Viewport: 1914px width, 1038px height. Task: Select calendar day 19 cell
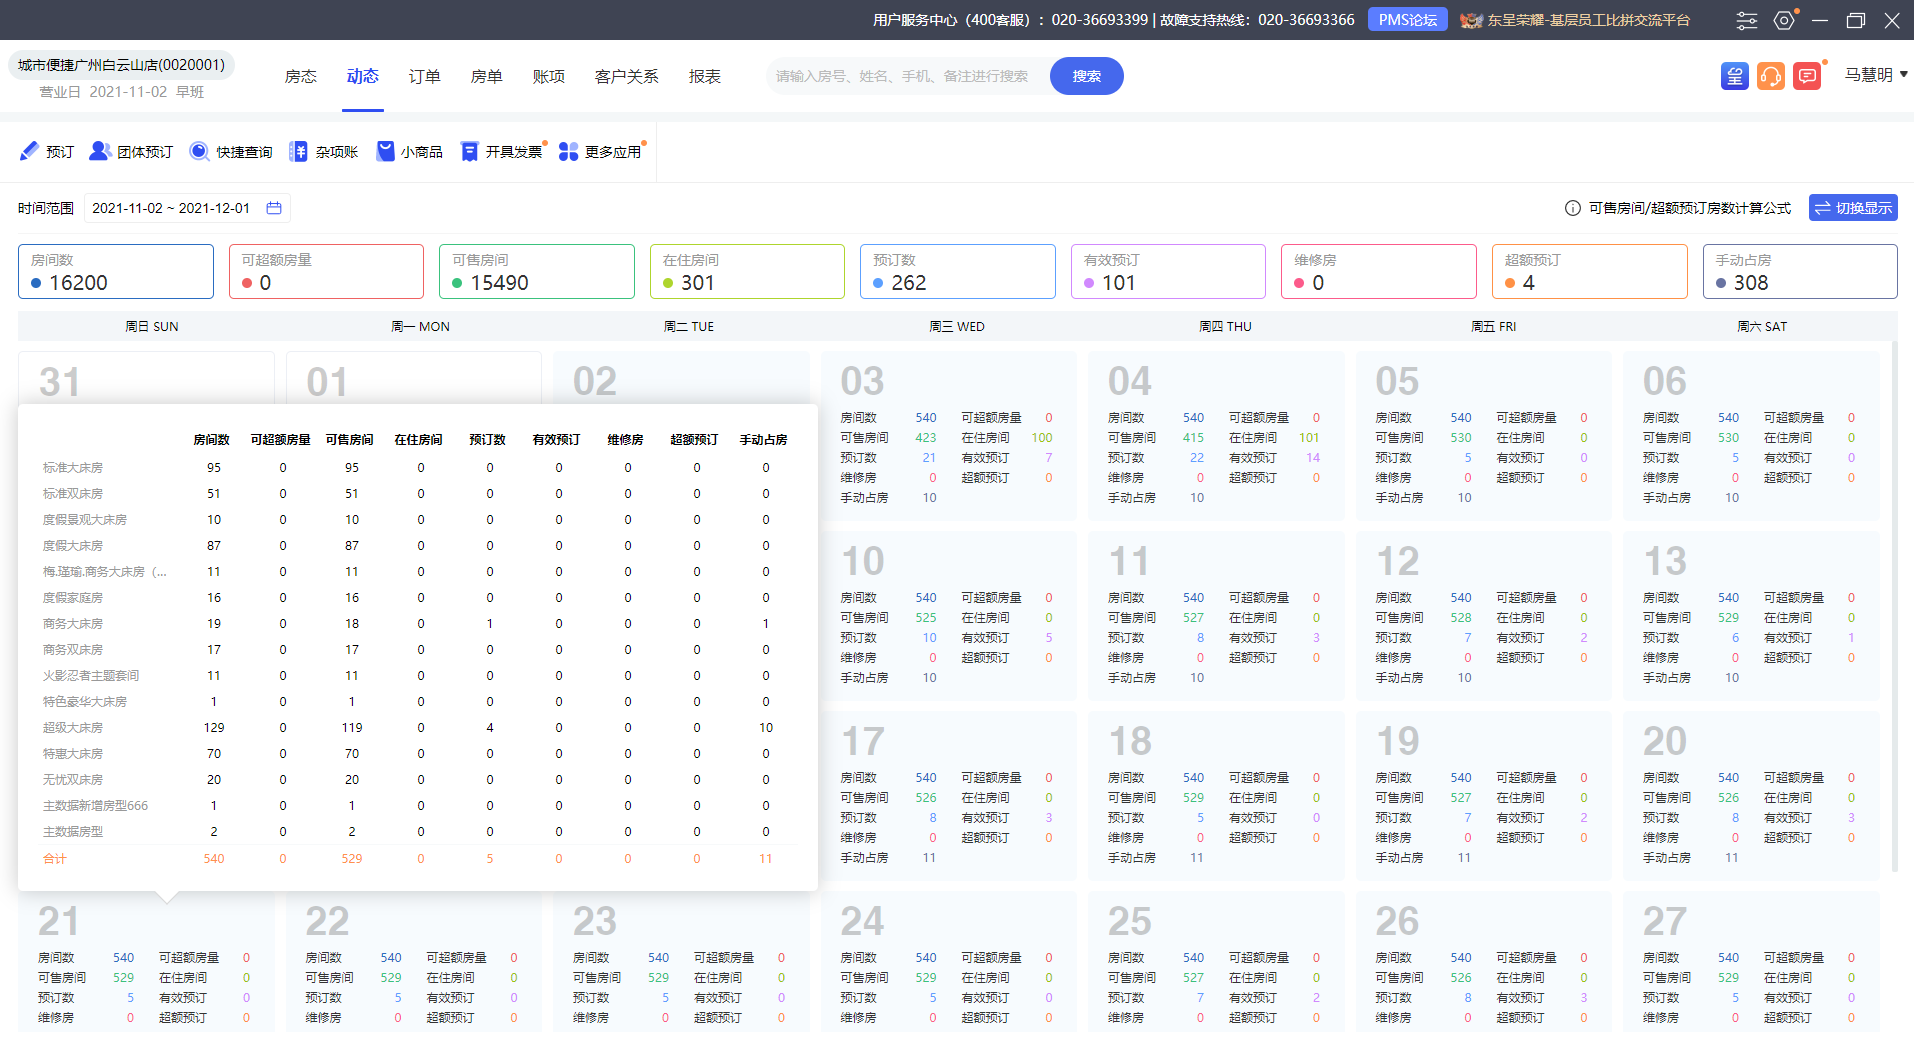tap(1484, 795)
